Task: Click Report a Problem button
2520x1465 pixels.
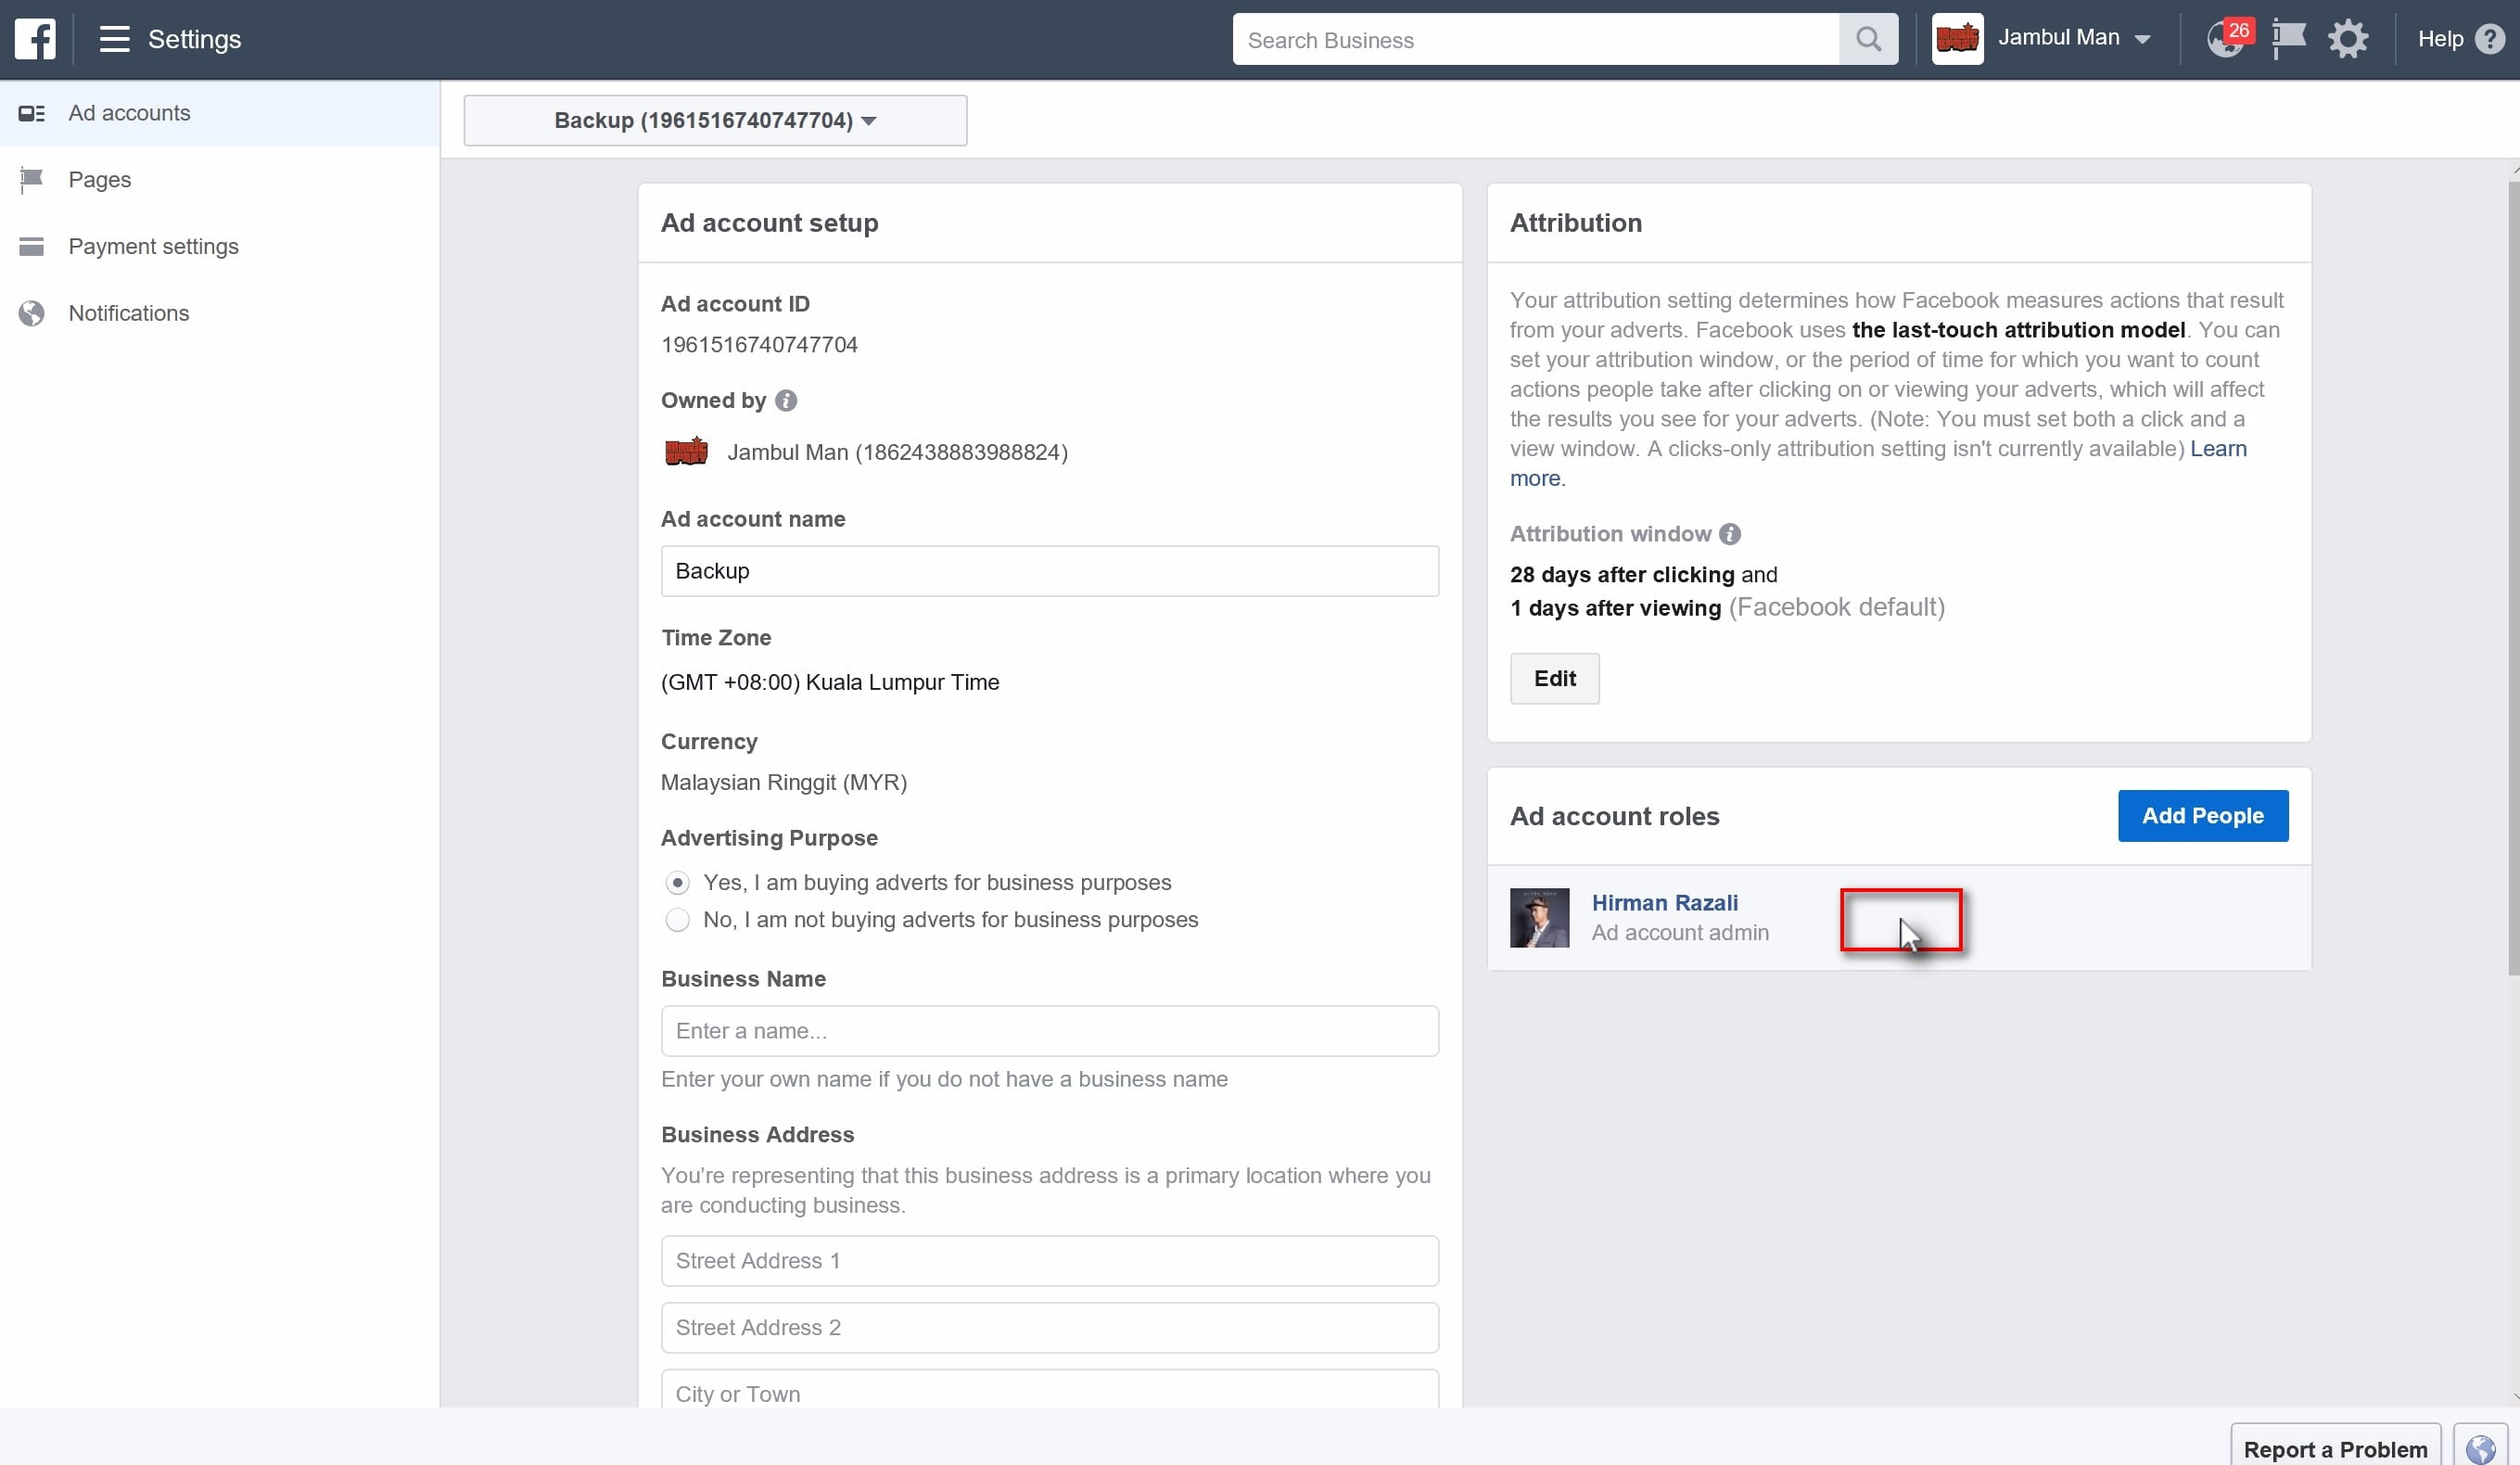Action: [2335, 1448]
